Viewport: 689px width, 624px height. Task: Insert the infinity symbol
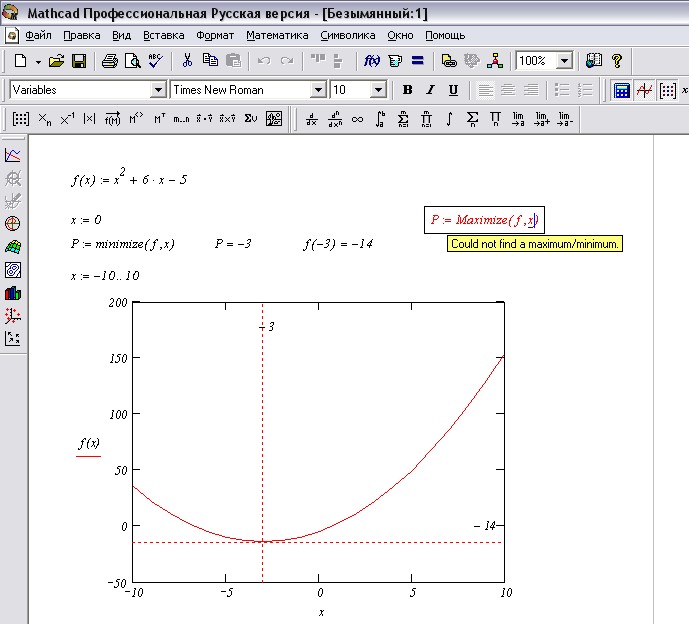click(357, 119)
